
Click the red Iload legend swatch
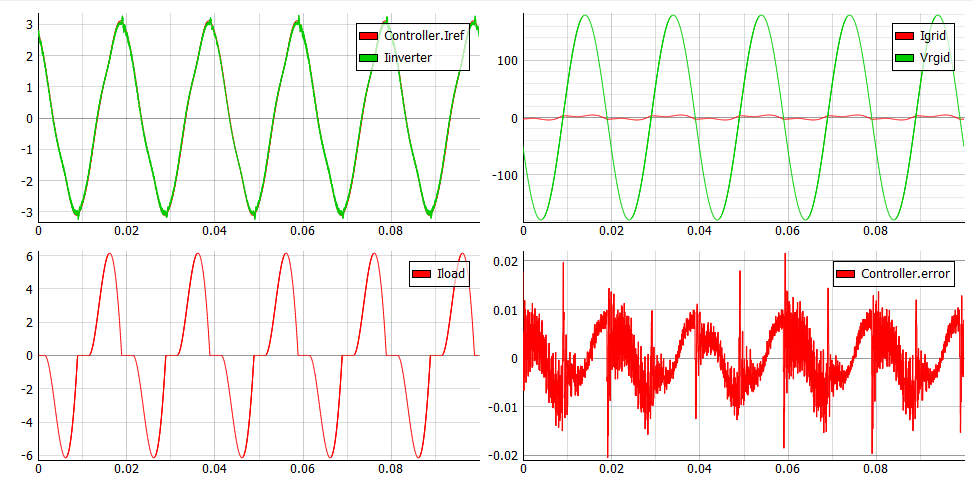tap(422, 274)
